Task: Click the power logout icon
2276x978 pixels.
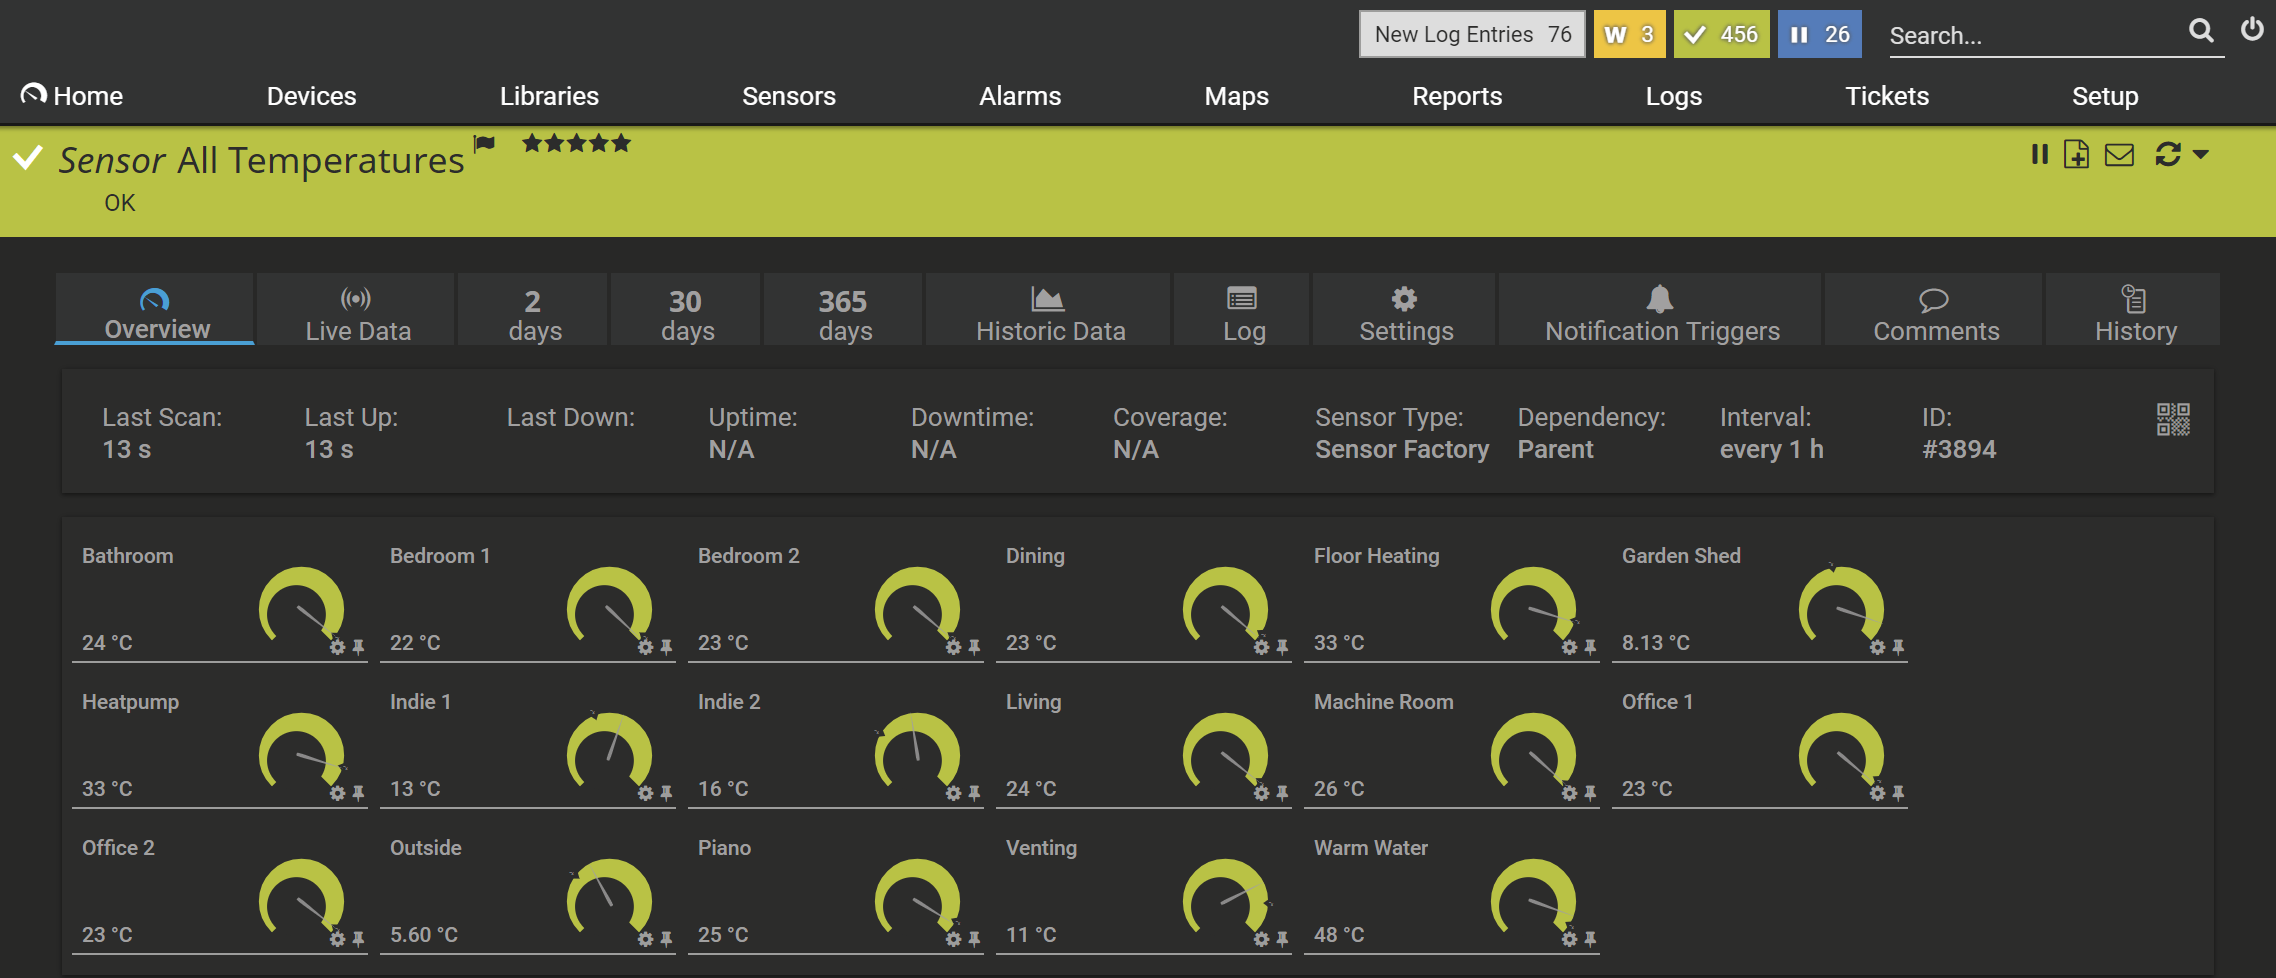Action: (2252, 30)
